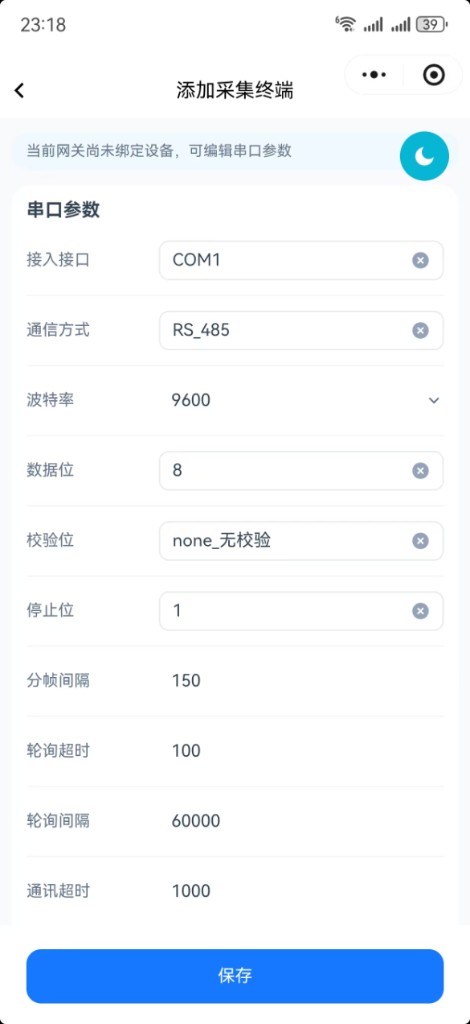Edit the 通讯超时 value 1000
This screenshot has width=470, height=1024.
191,891
